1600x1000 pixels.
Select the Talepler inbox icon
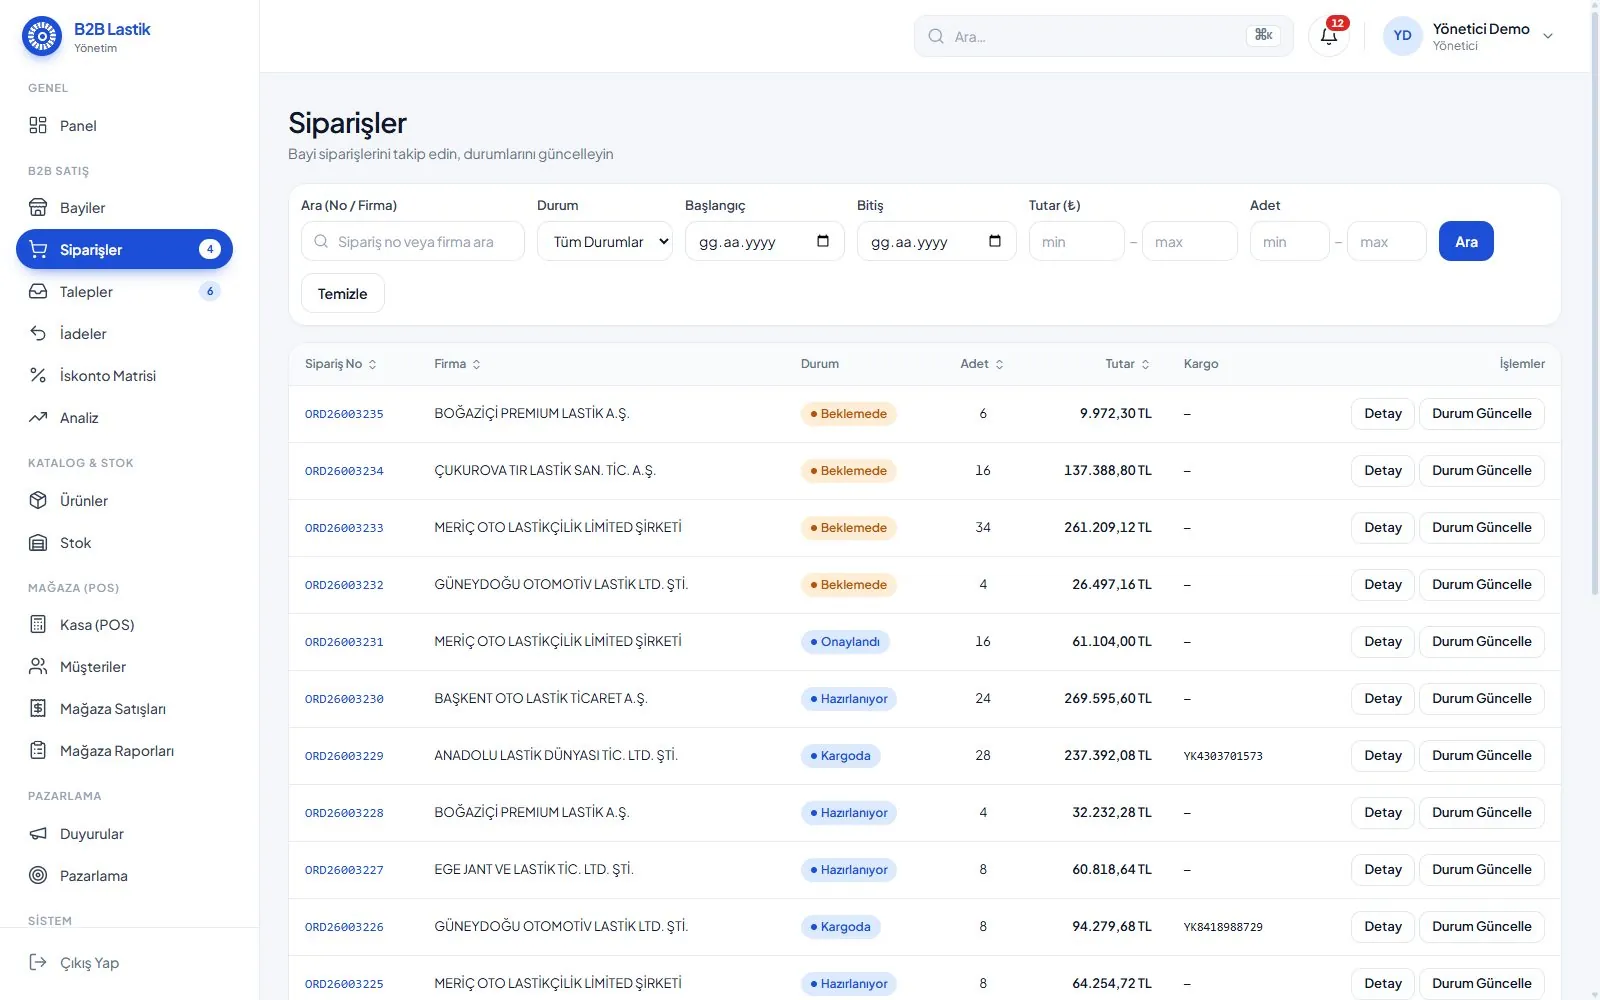[x=38, y=291]
